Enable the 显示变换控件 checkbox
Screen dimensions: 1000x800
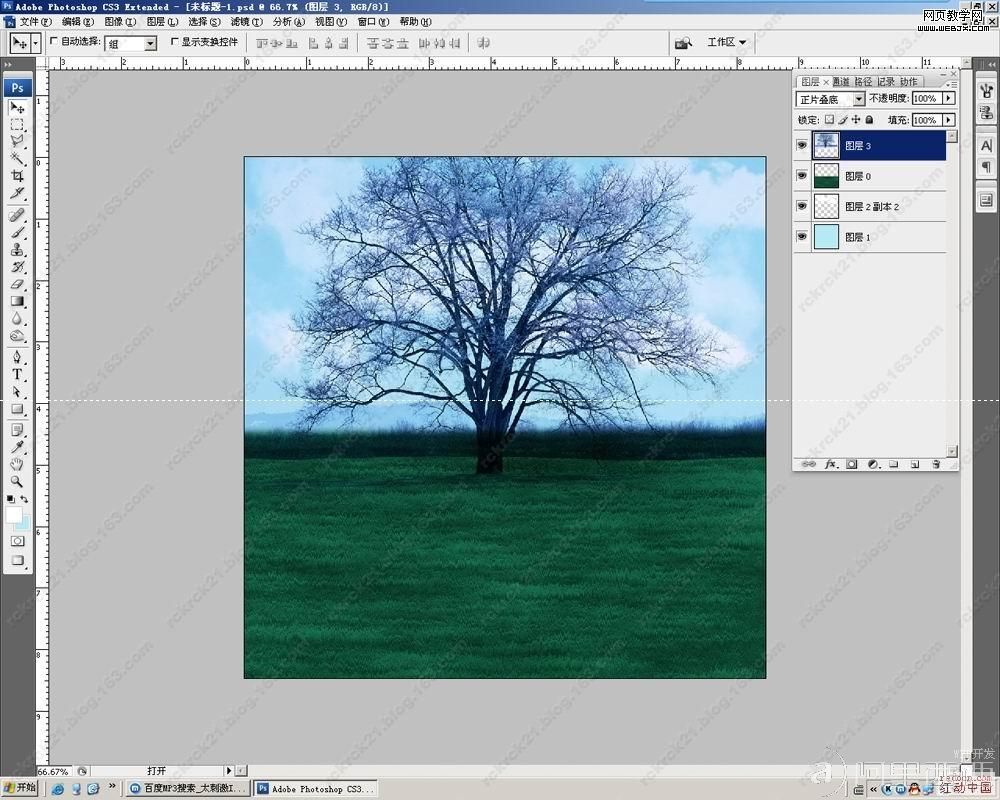pyautogui.click(x=175, y=41)
